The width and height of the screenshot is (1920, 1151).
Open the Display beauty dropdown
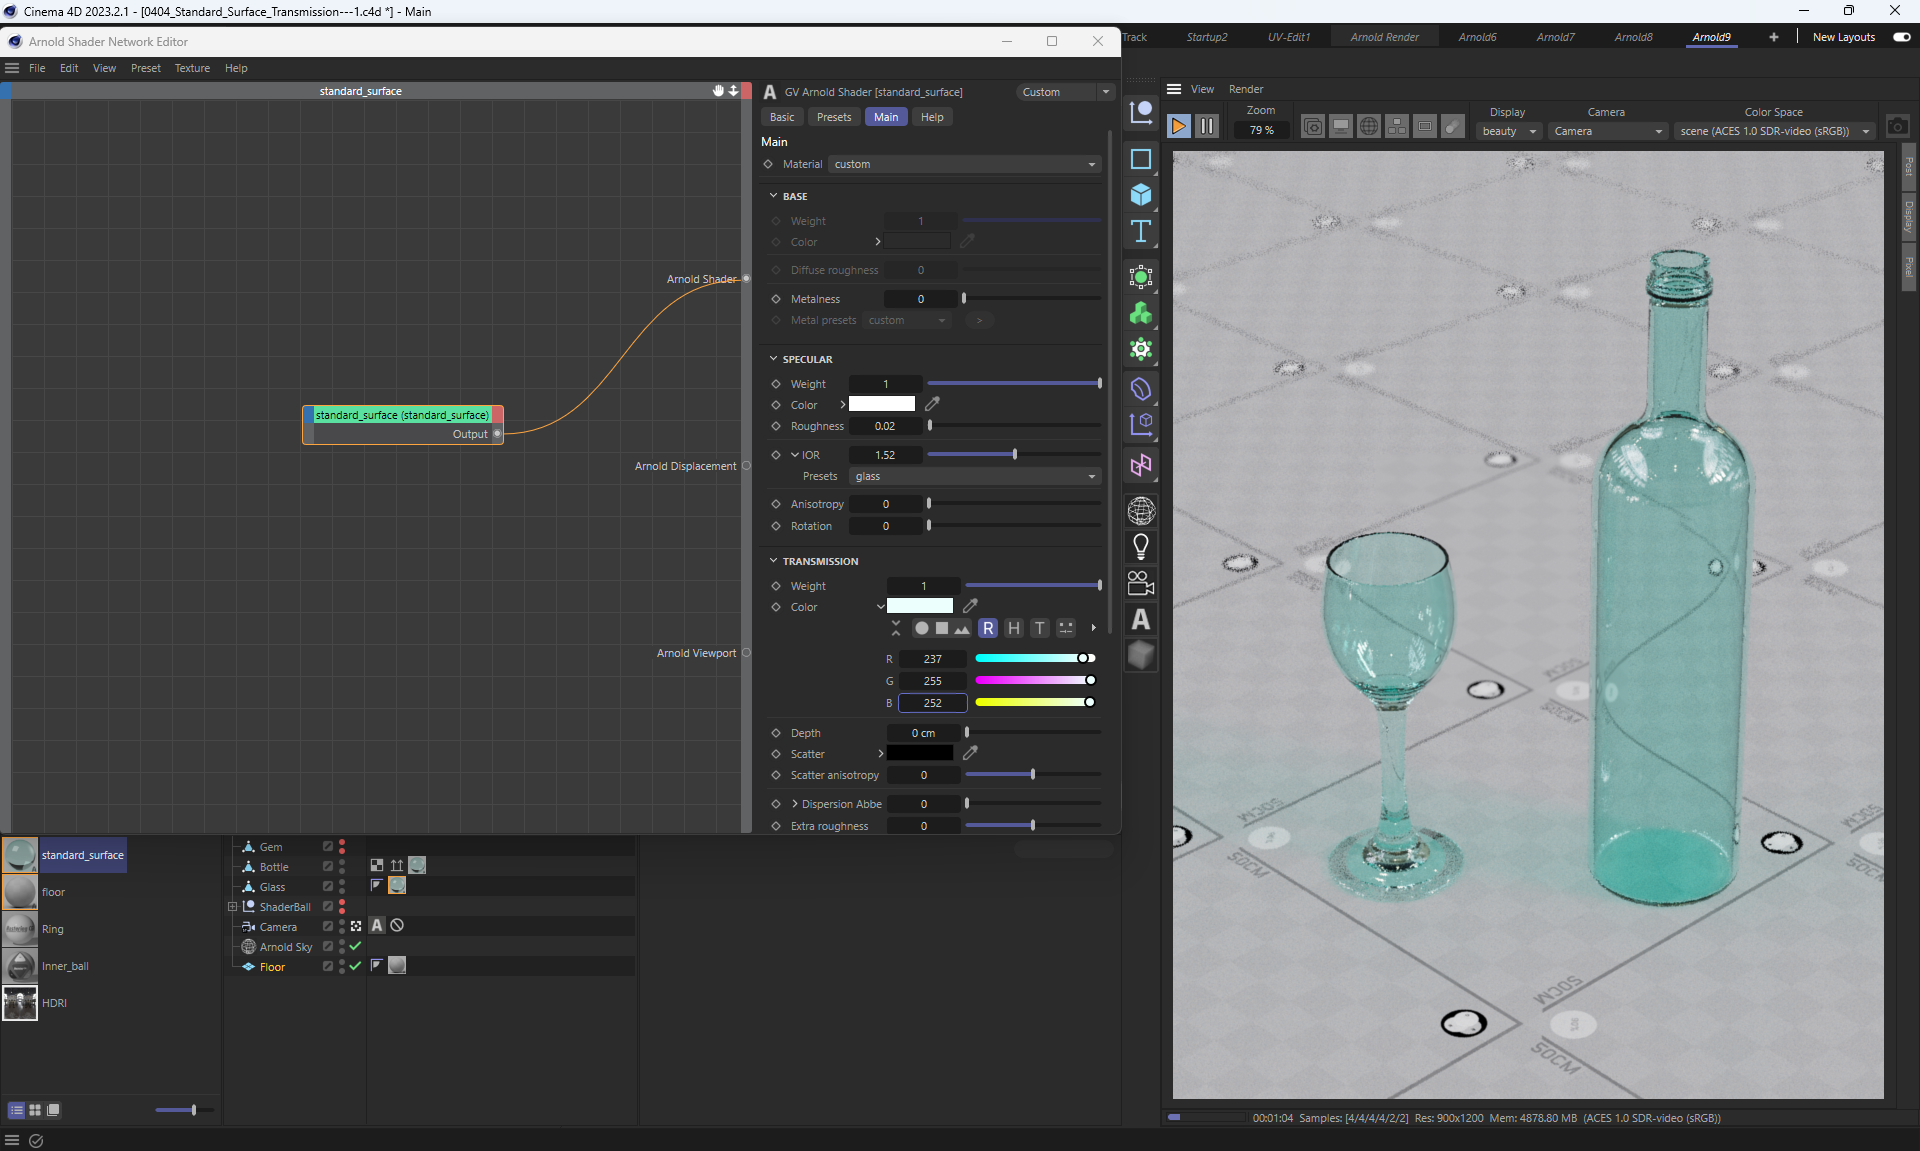(1509, 131)
